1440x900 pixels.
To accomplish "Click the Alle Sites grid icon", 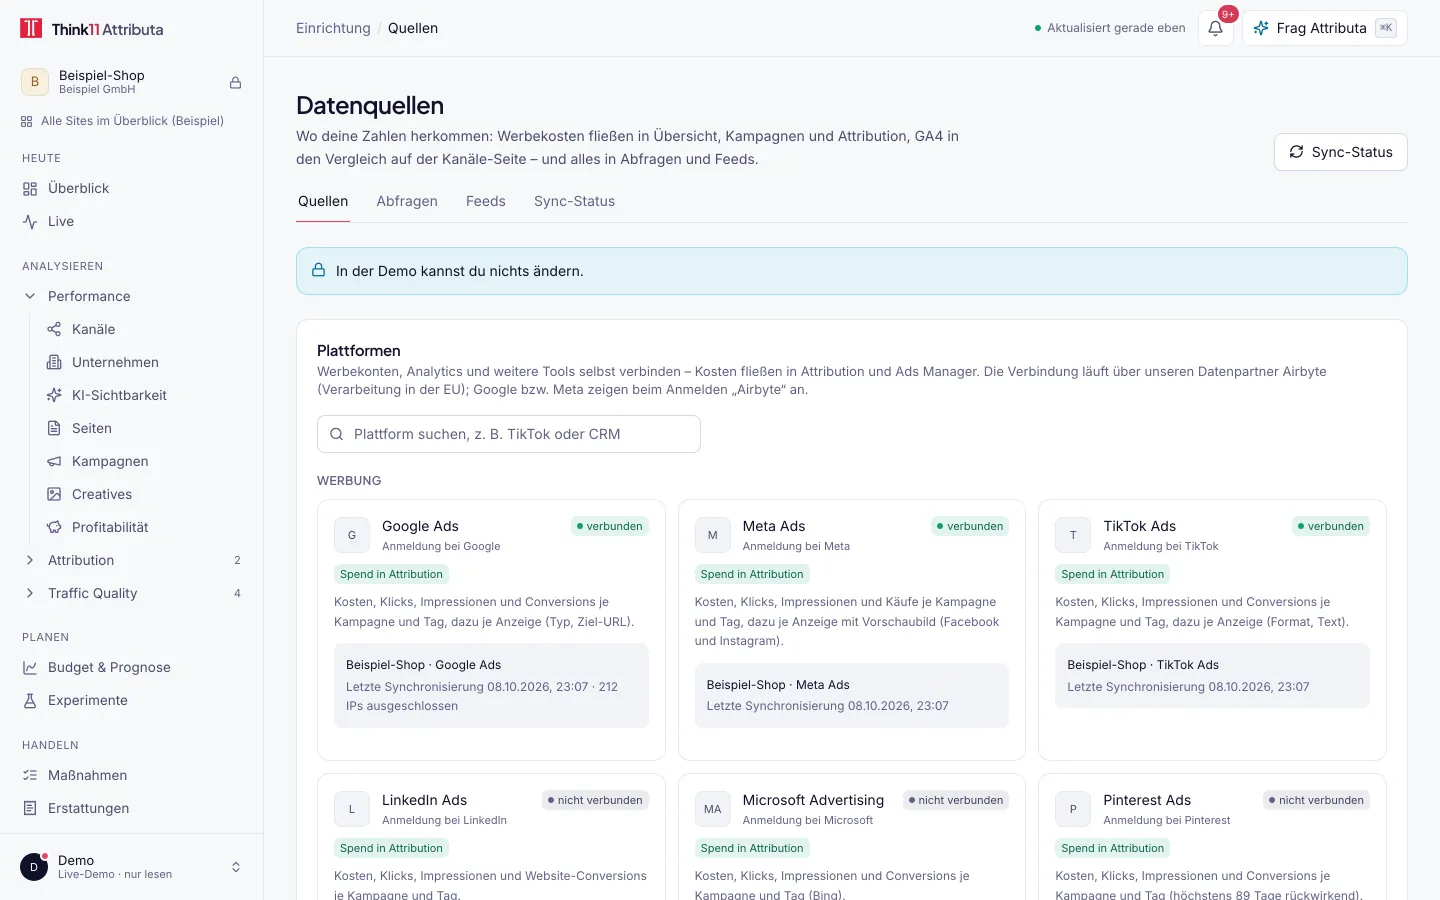I will tap(27, 121).
